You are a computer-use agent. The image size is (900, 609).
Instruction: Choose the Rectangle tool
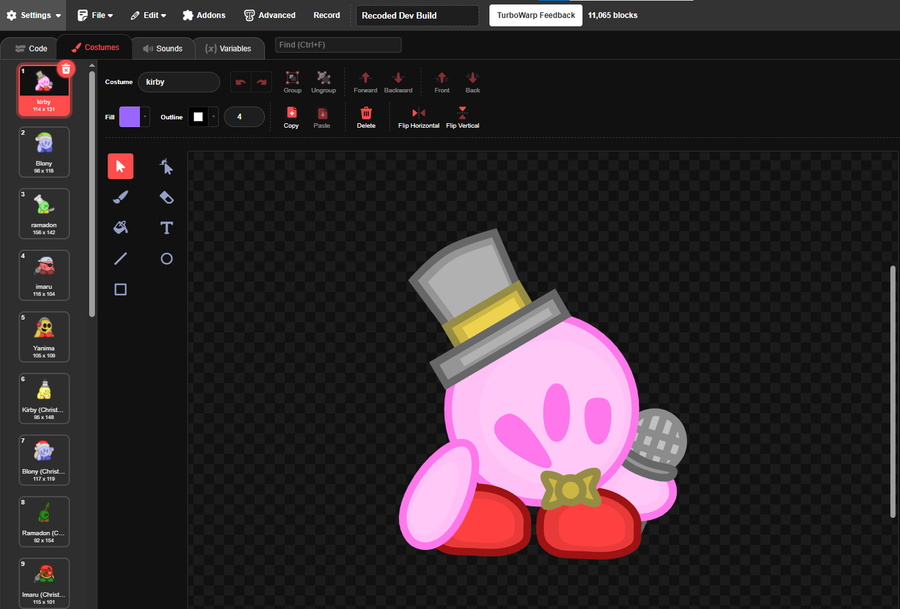(121, 289)
